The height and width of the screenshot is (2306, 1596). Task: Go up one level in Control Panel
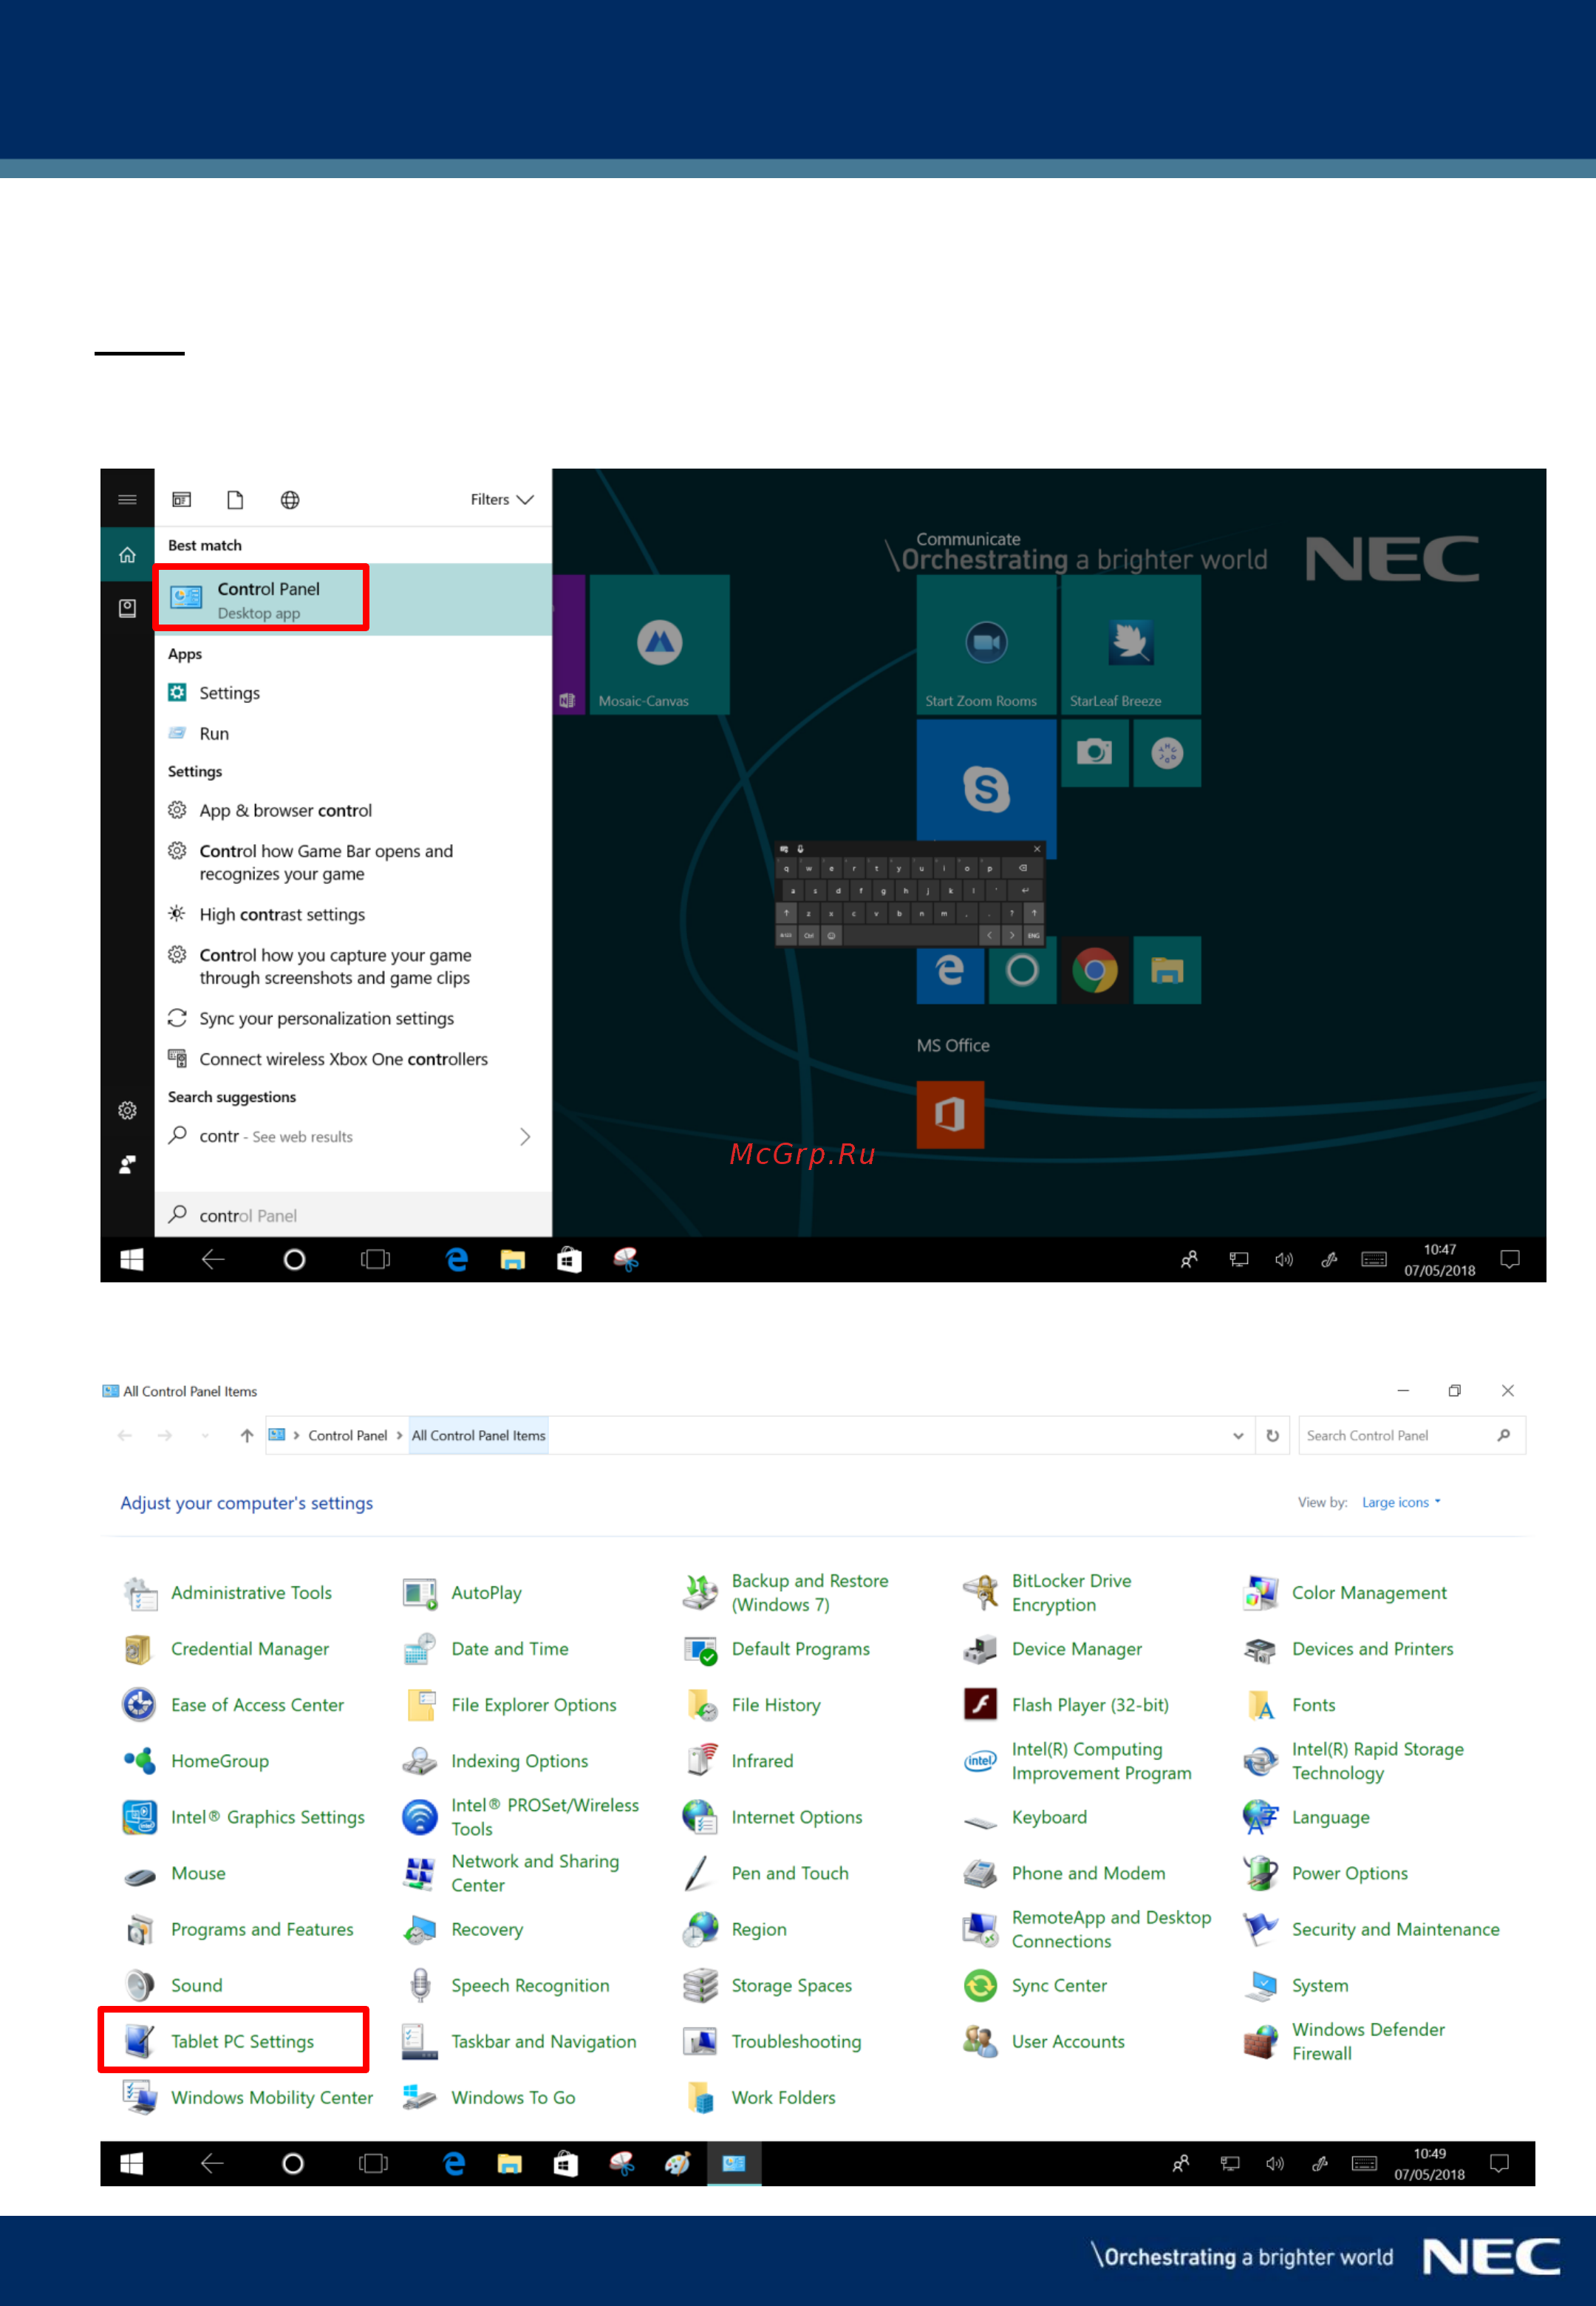click(x=247, y=1435)
